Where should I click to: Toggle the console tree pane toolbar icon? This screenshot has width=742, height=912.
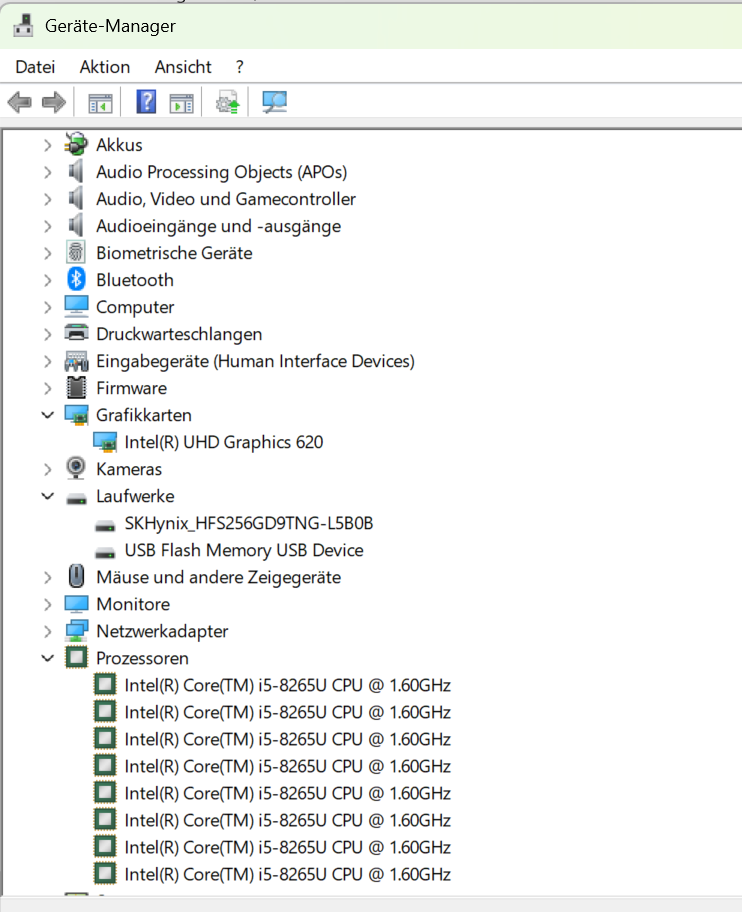tap(100, 103)
